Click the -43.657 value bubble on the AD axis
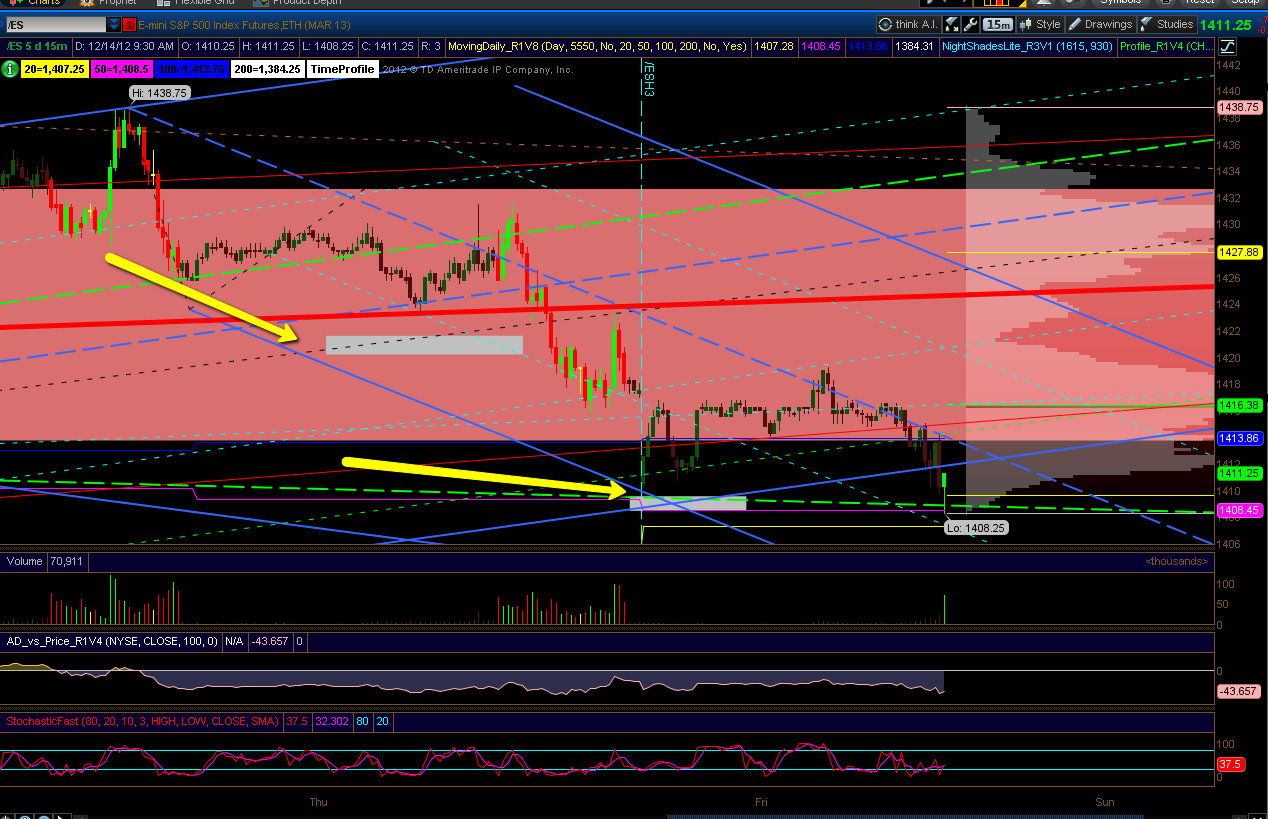 pos(1238,692)
